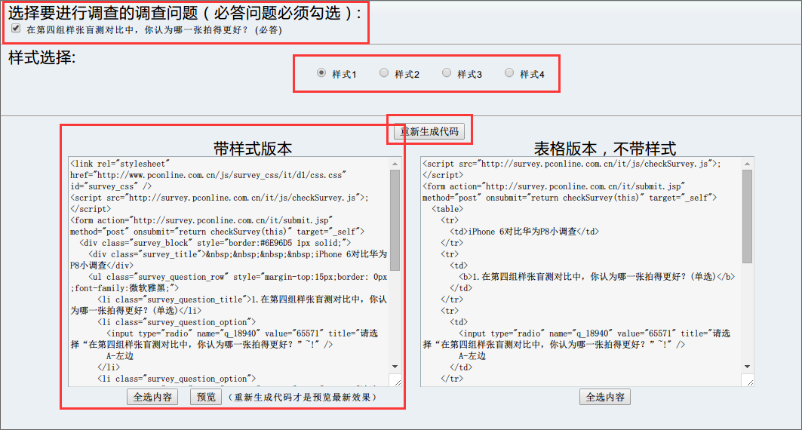Click the 带样式版本 heading text

click(253, 148)
